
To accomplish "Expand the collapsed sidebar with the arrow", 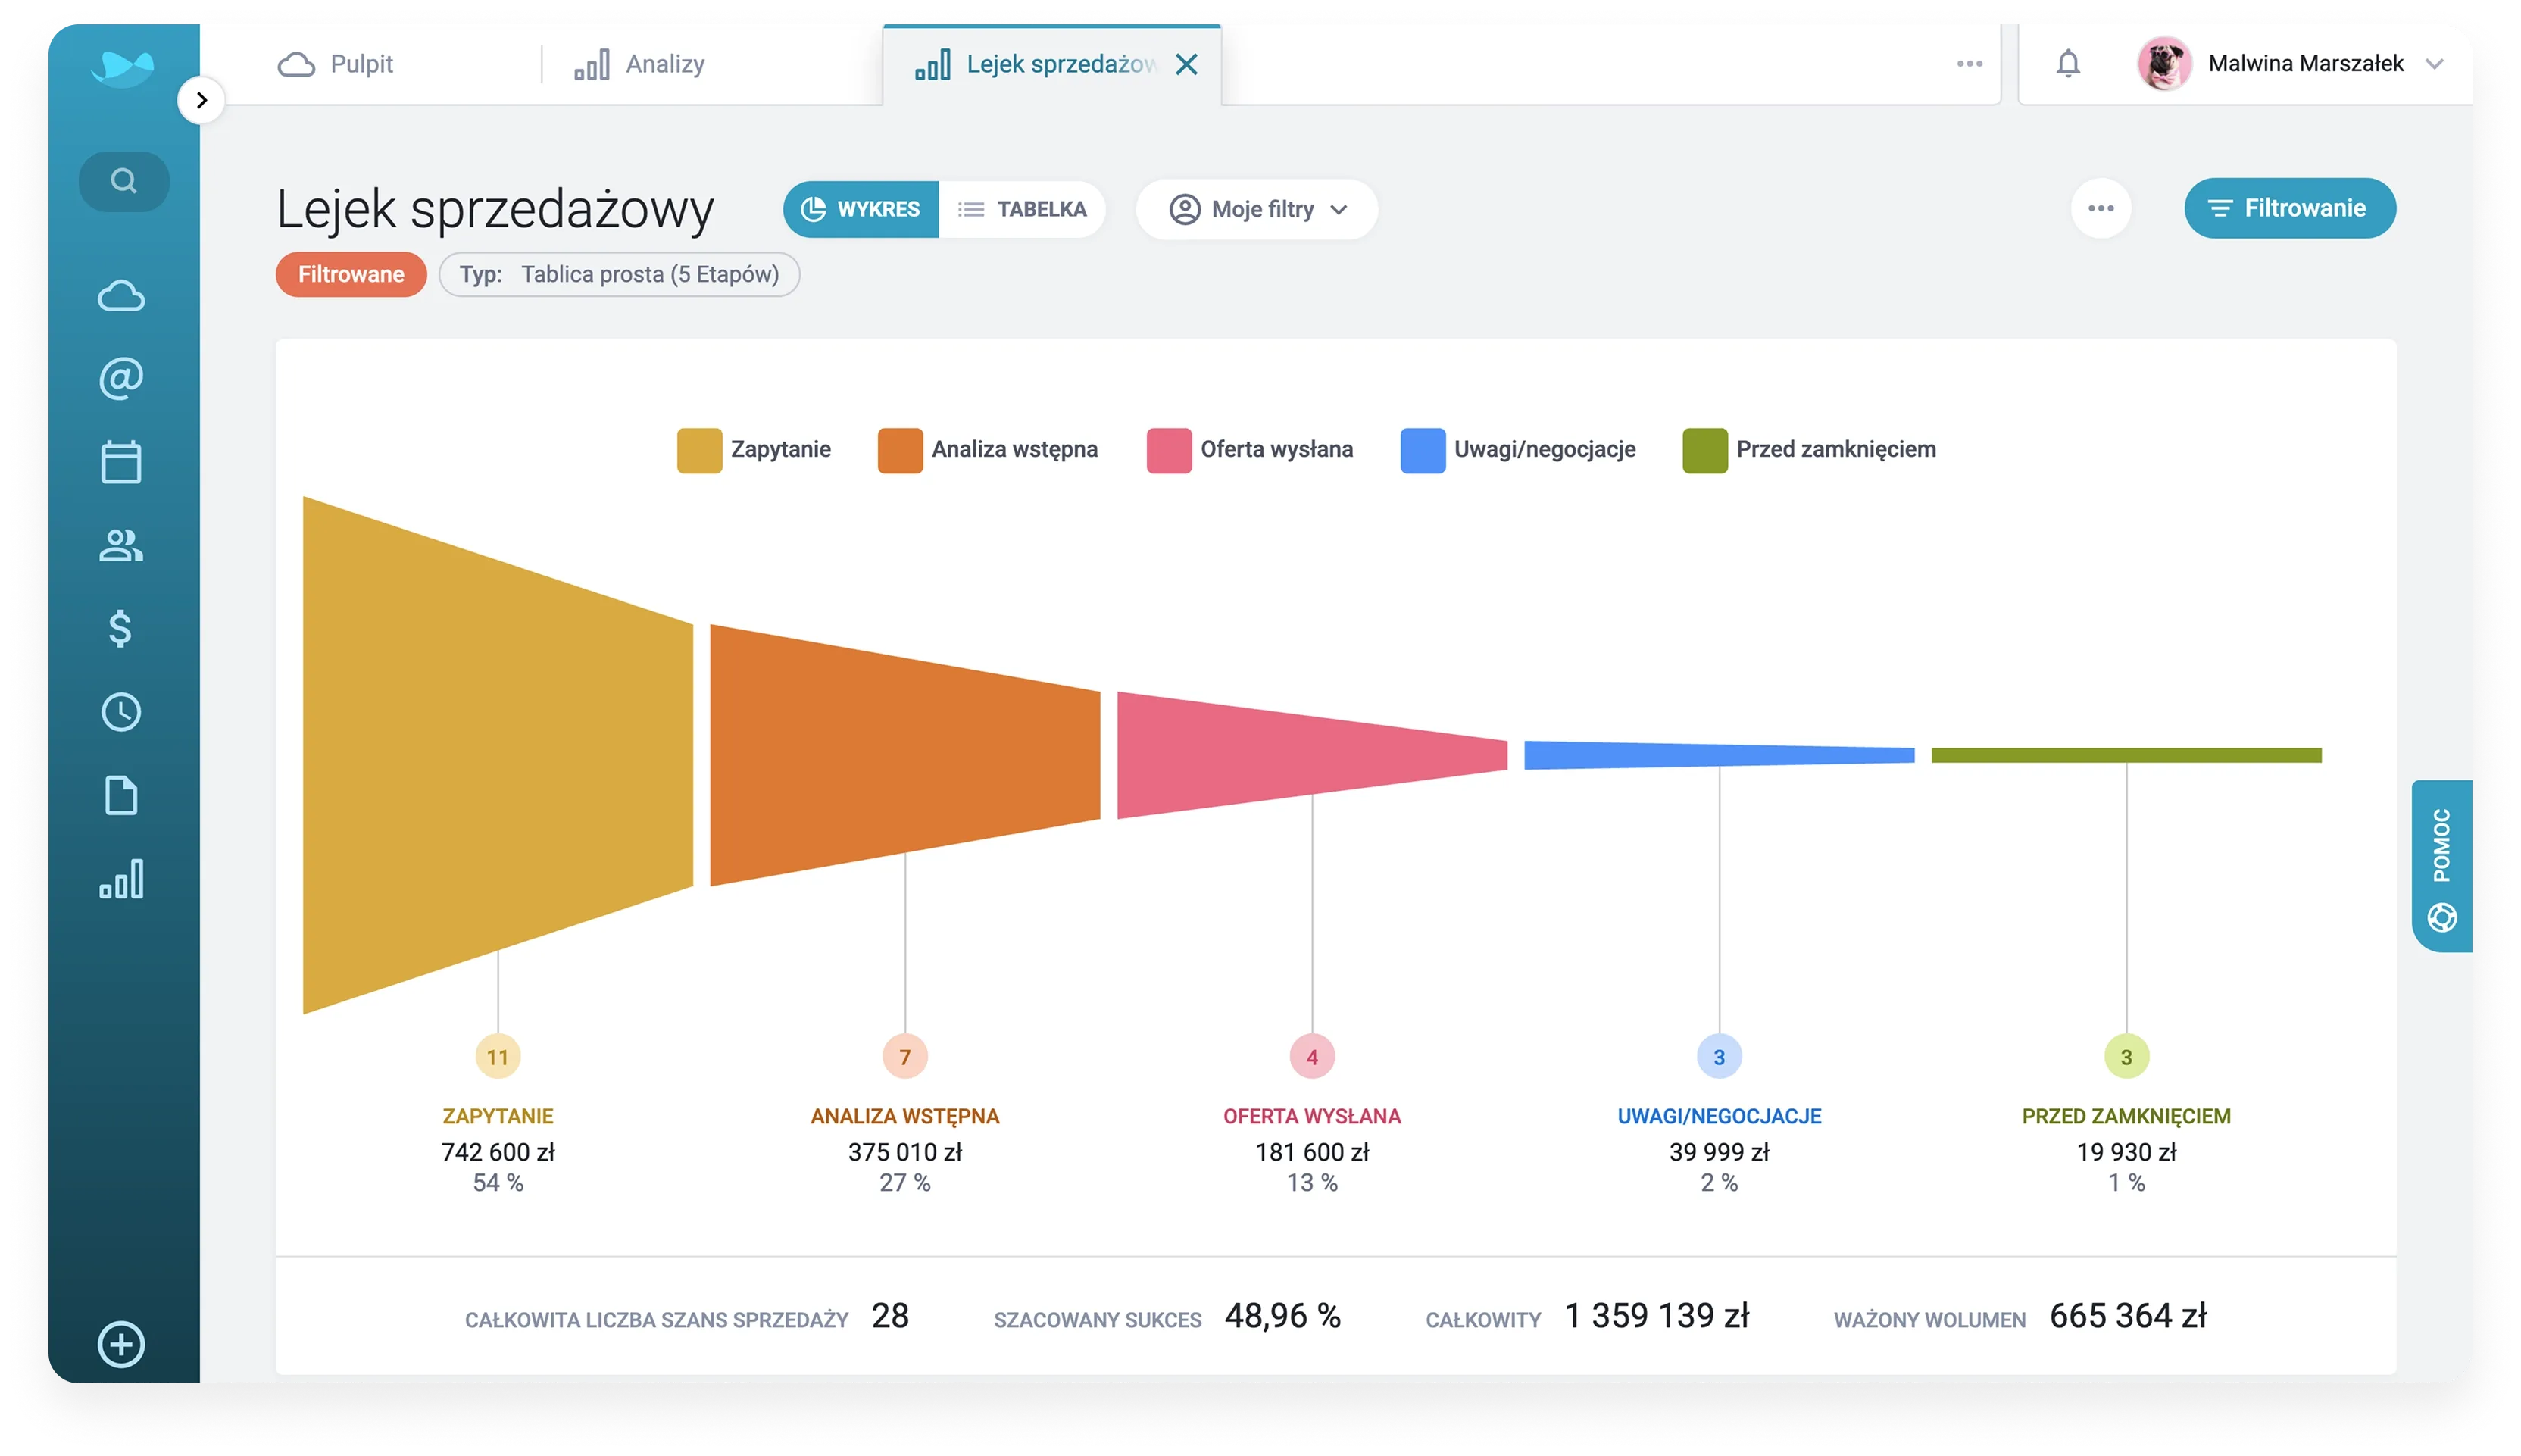I will (200, 100).
